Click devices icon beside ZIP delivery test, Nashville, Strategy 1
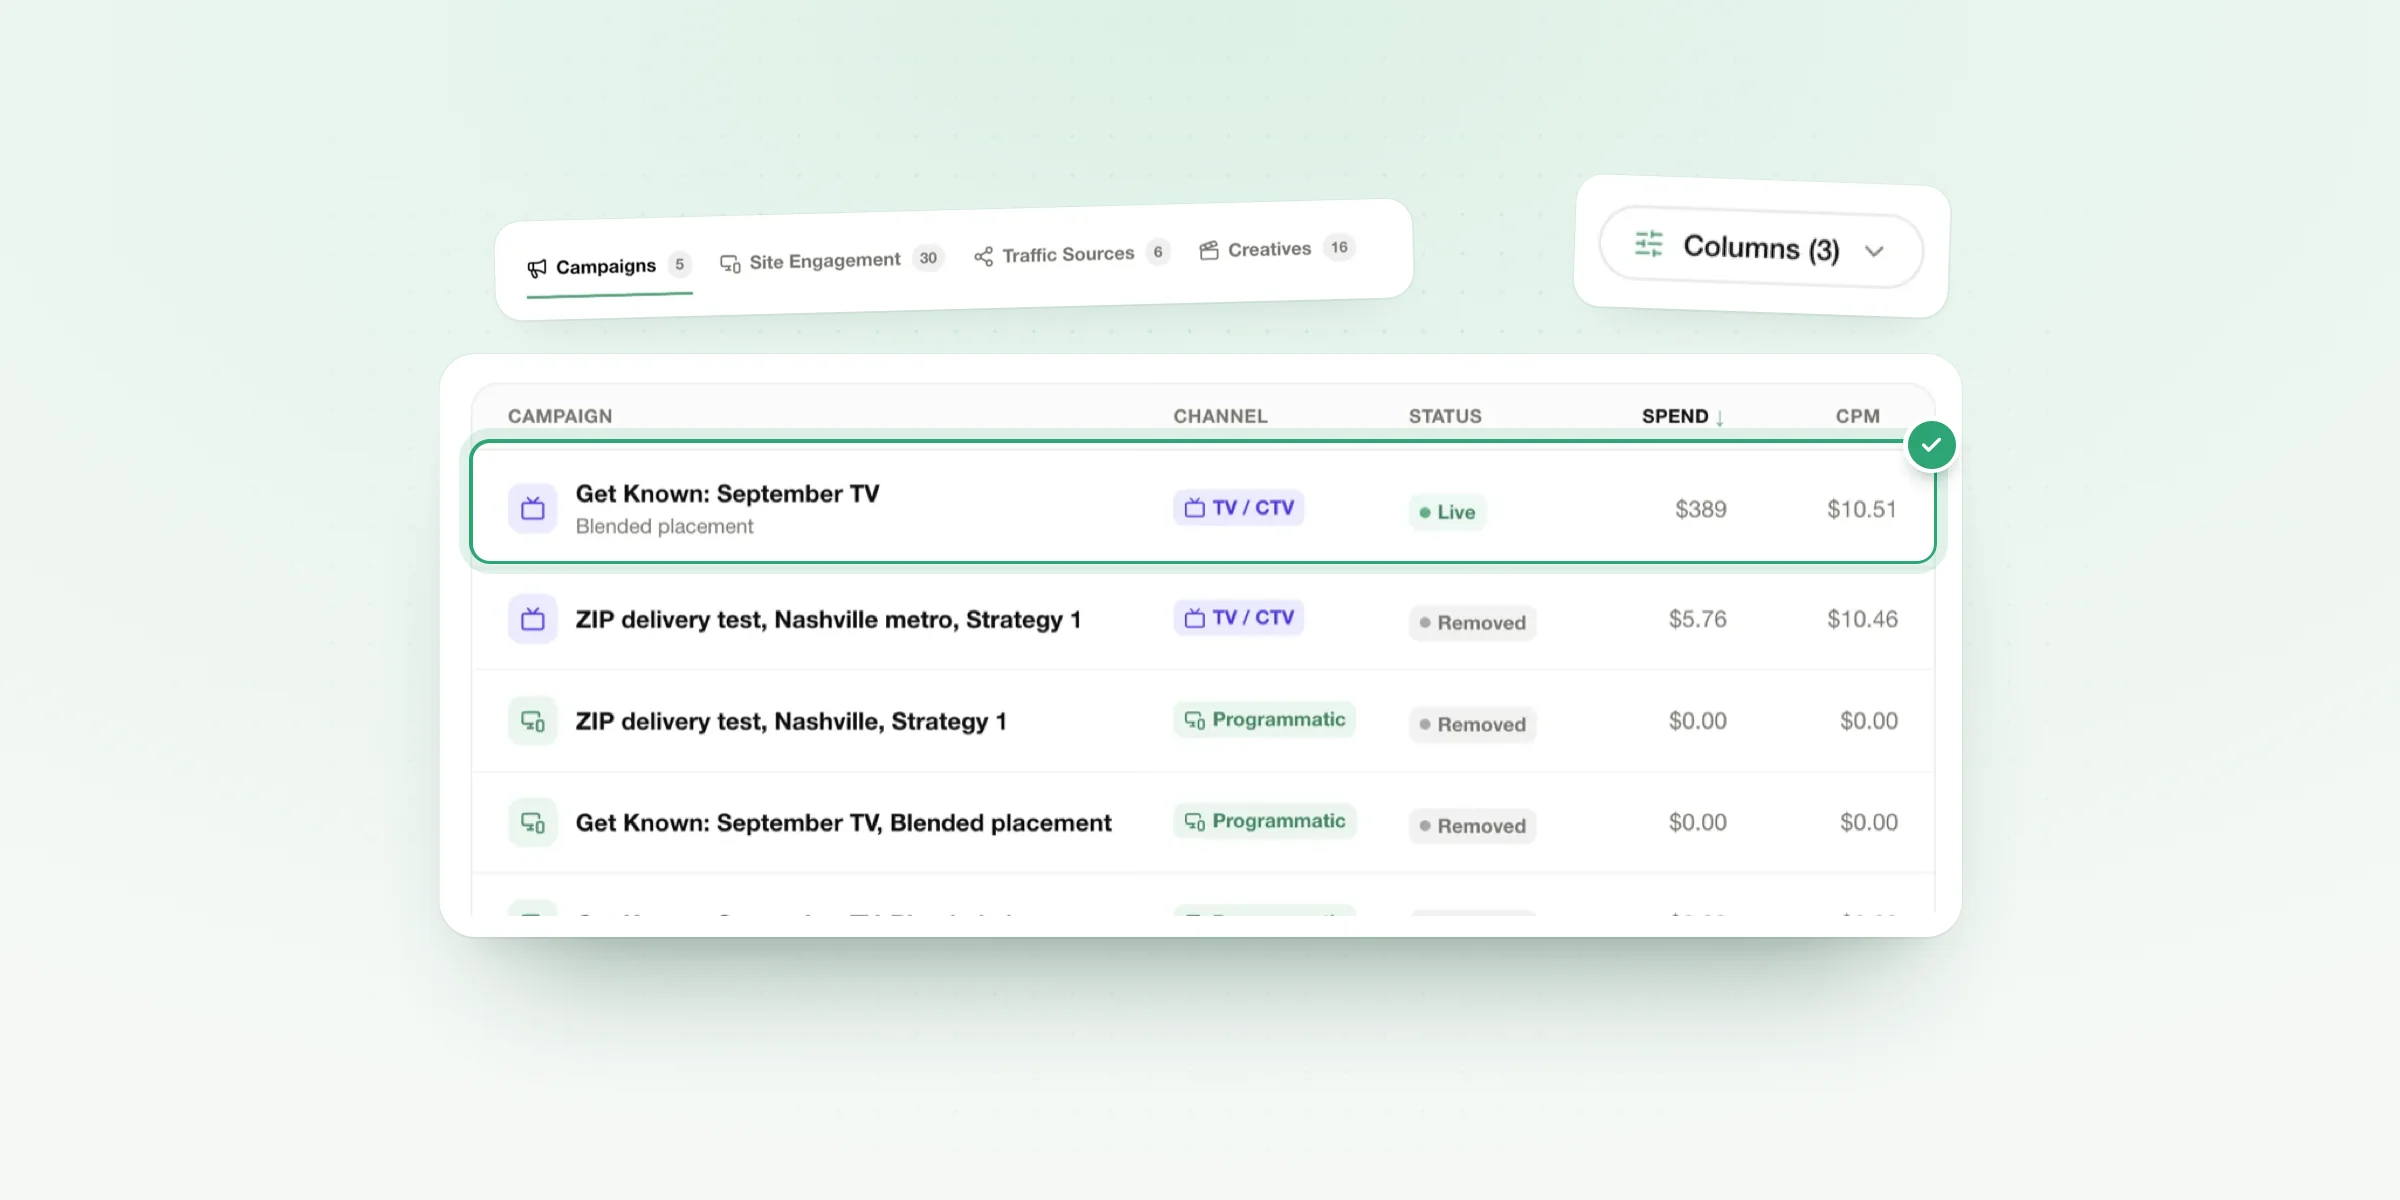This screenshot has height=1200, width=2400. (533, 722)
